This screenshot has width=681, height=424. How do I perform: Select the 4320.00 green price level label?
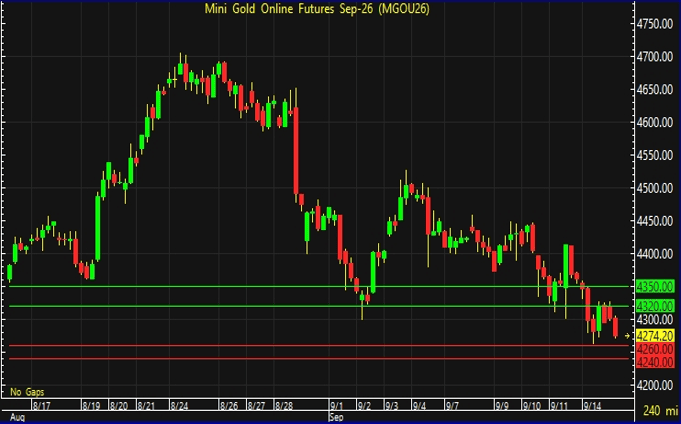pos(655,306)
